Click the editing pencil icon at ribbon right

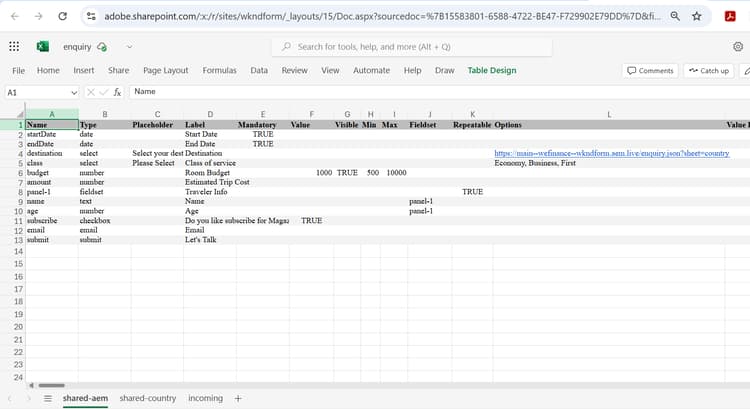[746, 70]
